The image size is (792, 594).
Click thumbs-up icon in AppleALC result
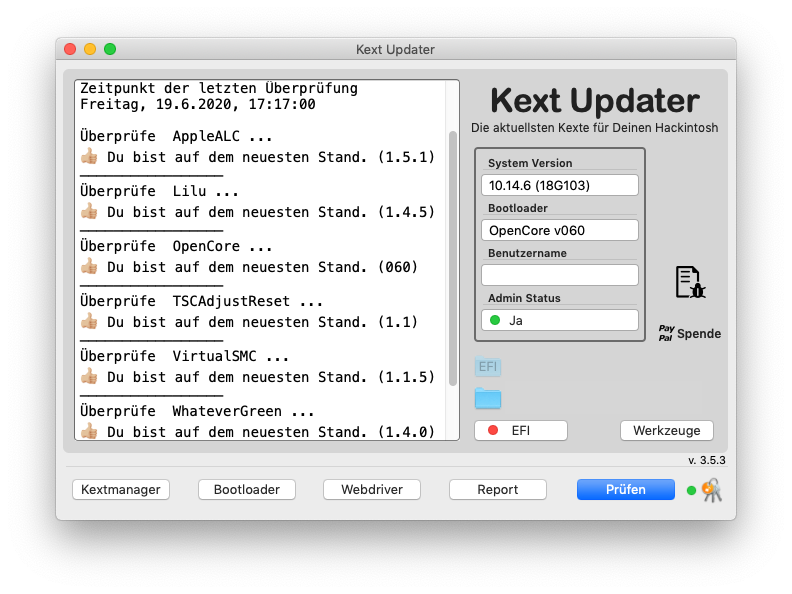pyautogui.click(x=89, y=156)
